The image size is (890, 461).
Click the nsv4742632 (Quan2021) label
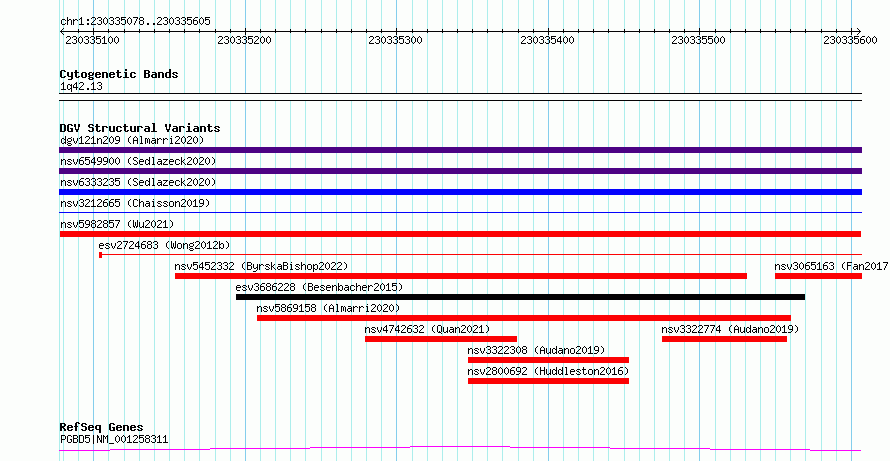pos(427,329)
